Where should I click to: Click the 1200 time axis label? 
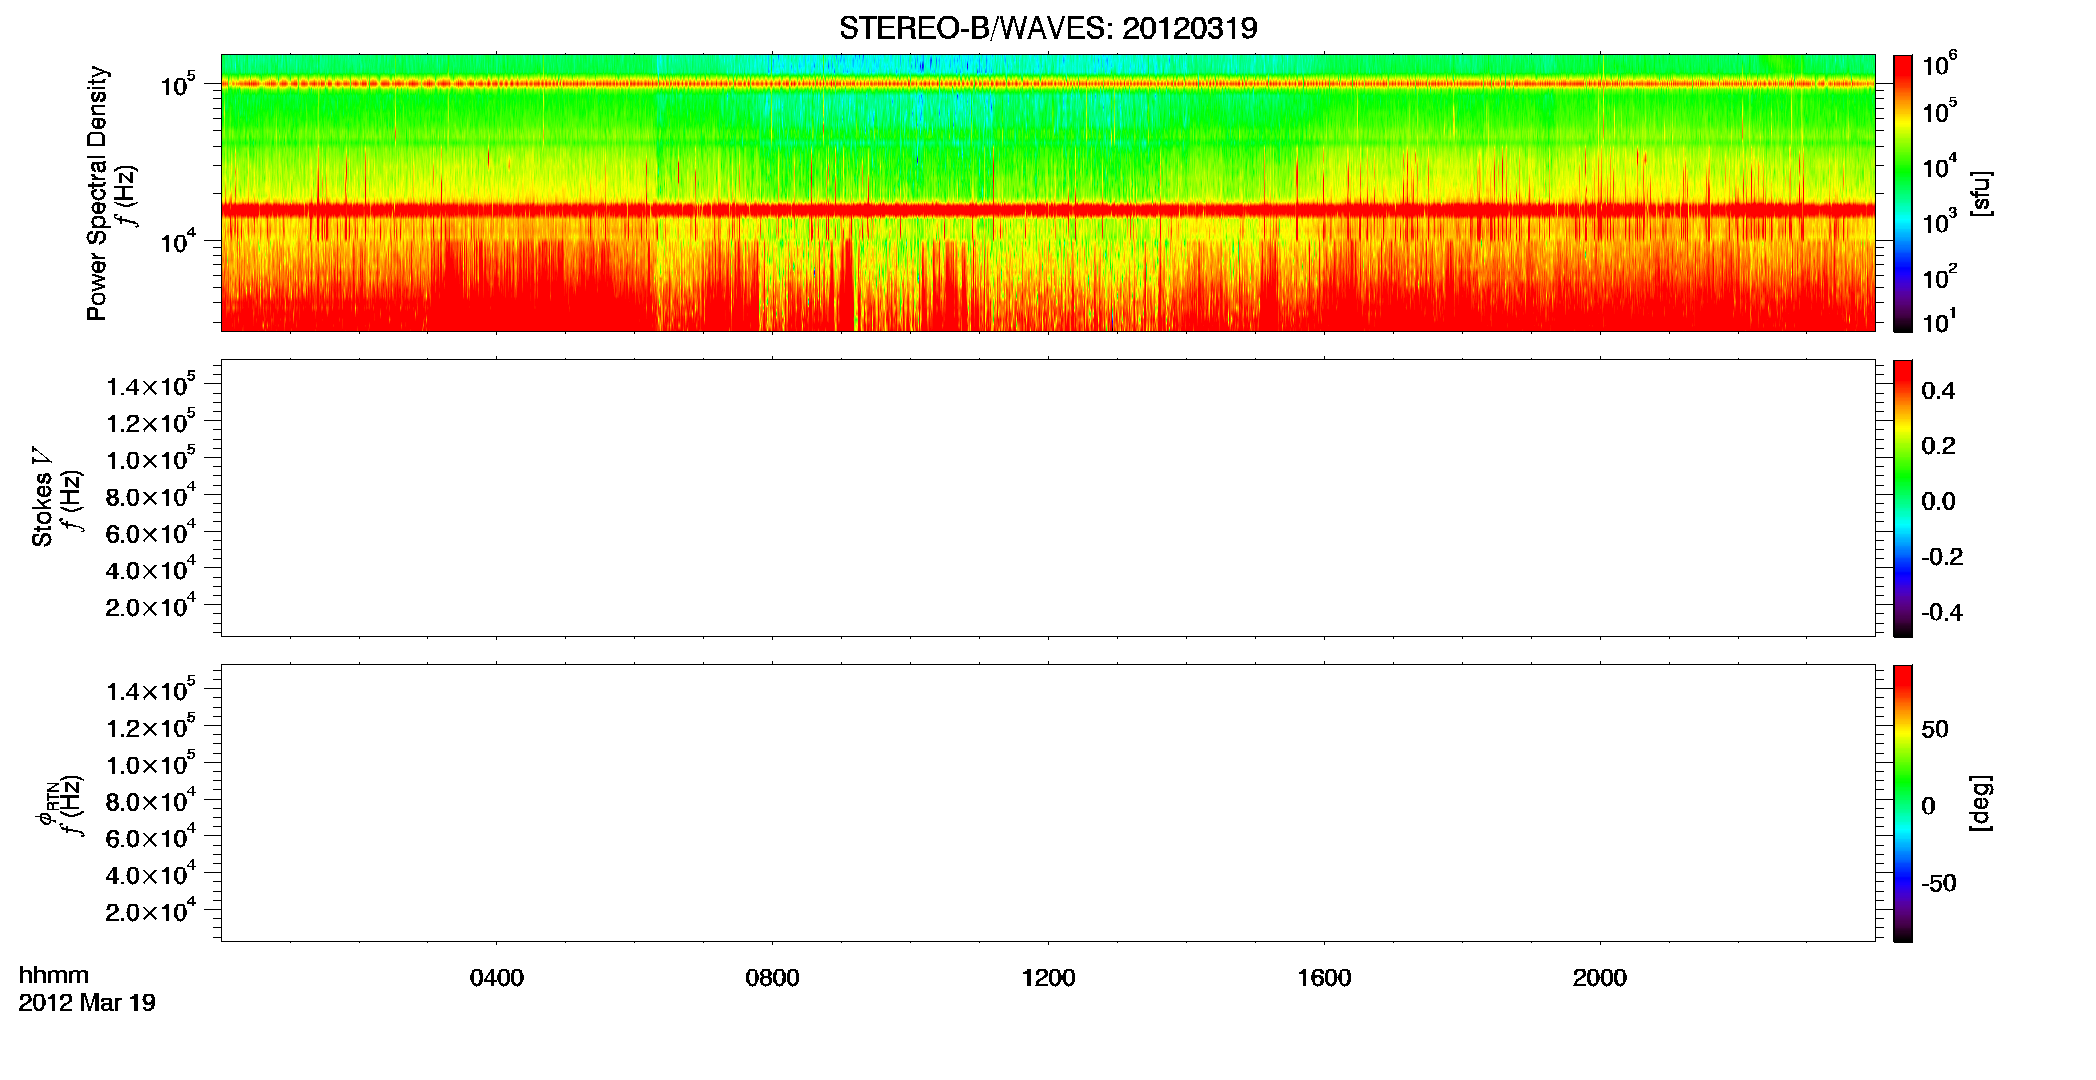click(1048, 978)
